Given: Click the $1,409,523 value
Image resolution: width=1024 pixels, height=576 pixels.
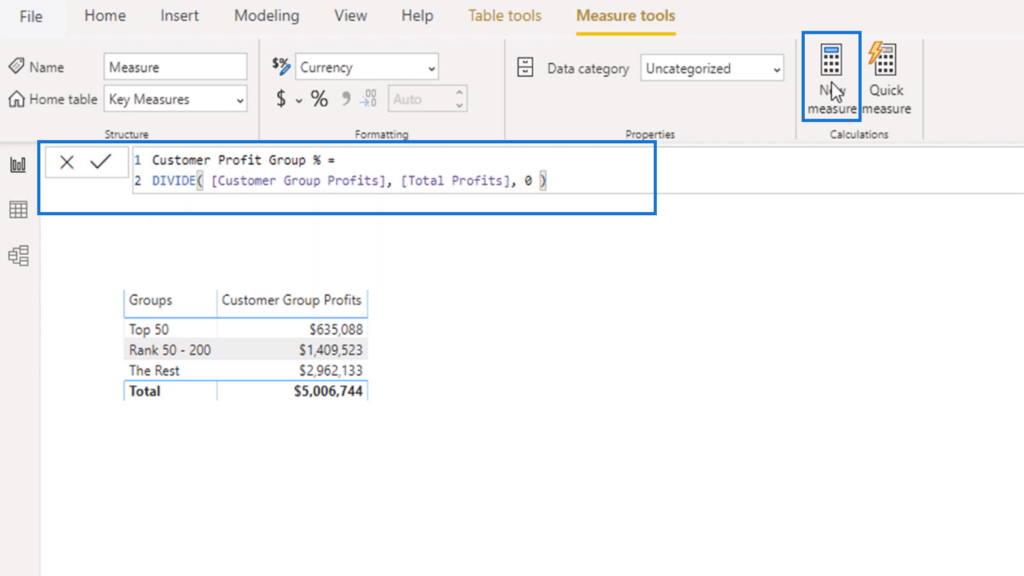Looking at the screenshot, I should 330,350.
